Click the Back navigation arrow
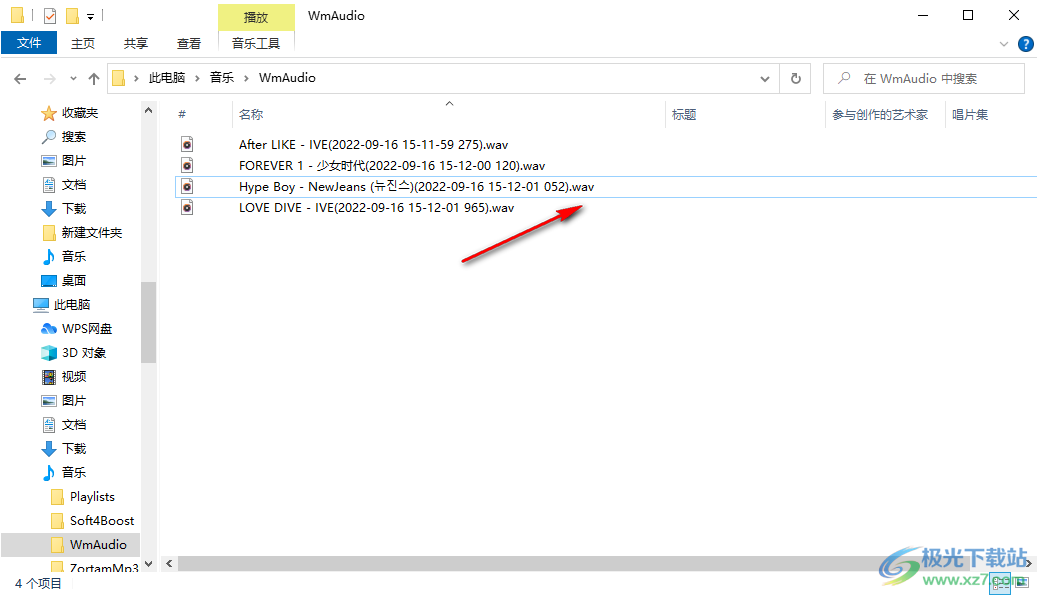The width and height of the screenshot is (1038, 596). click(x=21, y=79)
